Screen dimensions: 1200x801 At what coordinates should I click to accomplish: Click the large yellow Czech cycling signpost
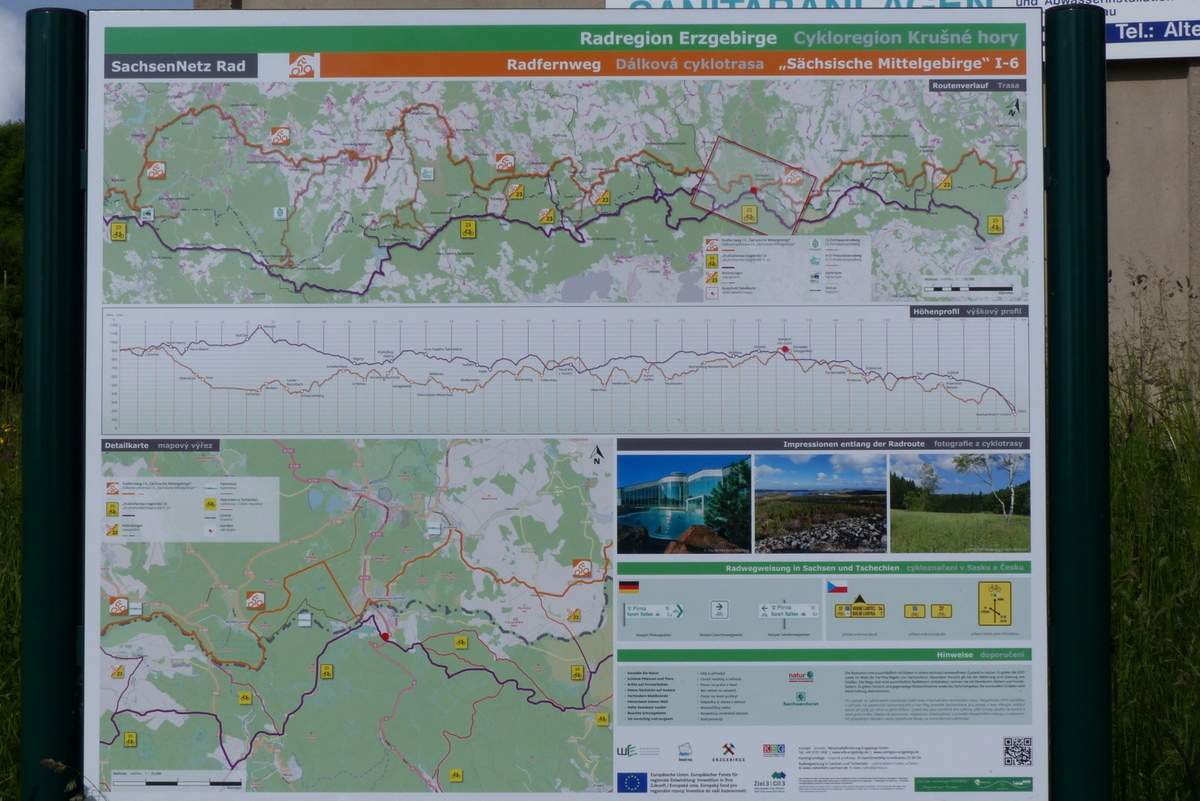coord(994,604)
